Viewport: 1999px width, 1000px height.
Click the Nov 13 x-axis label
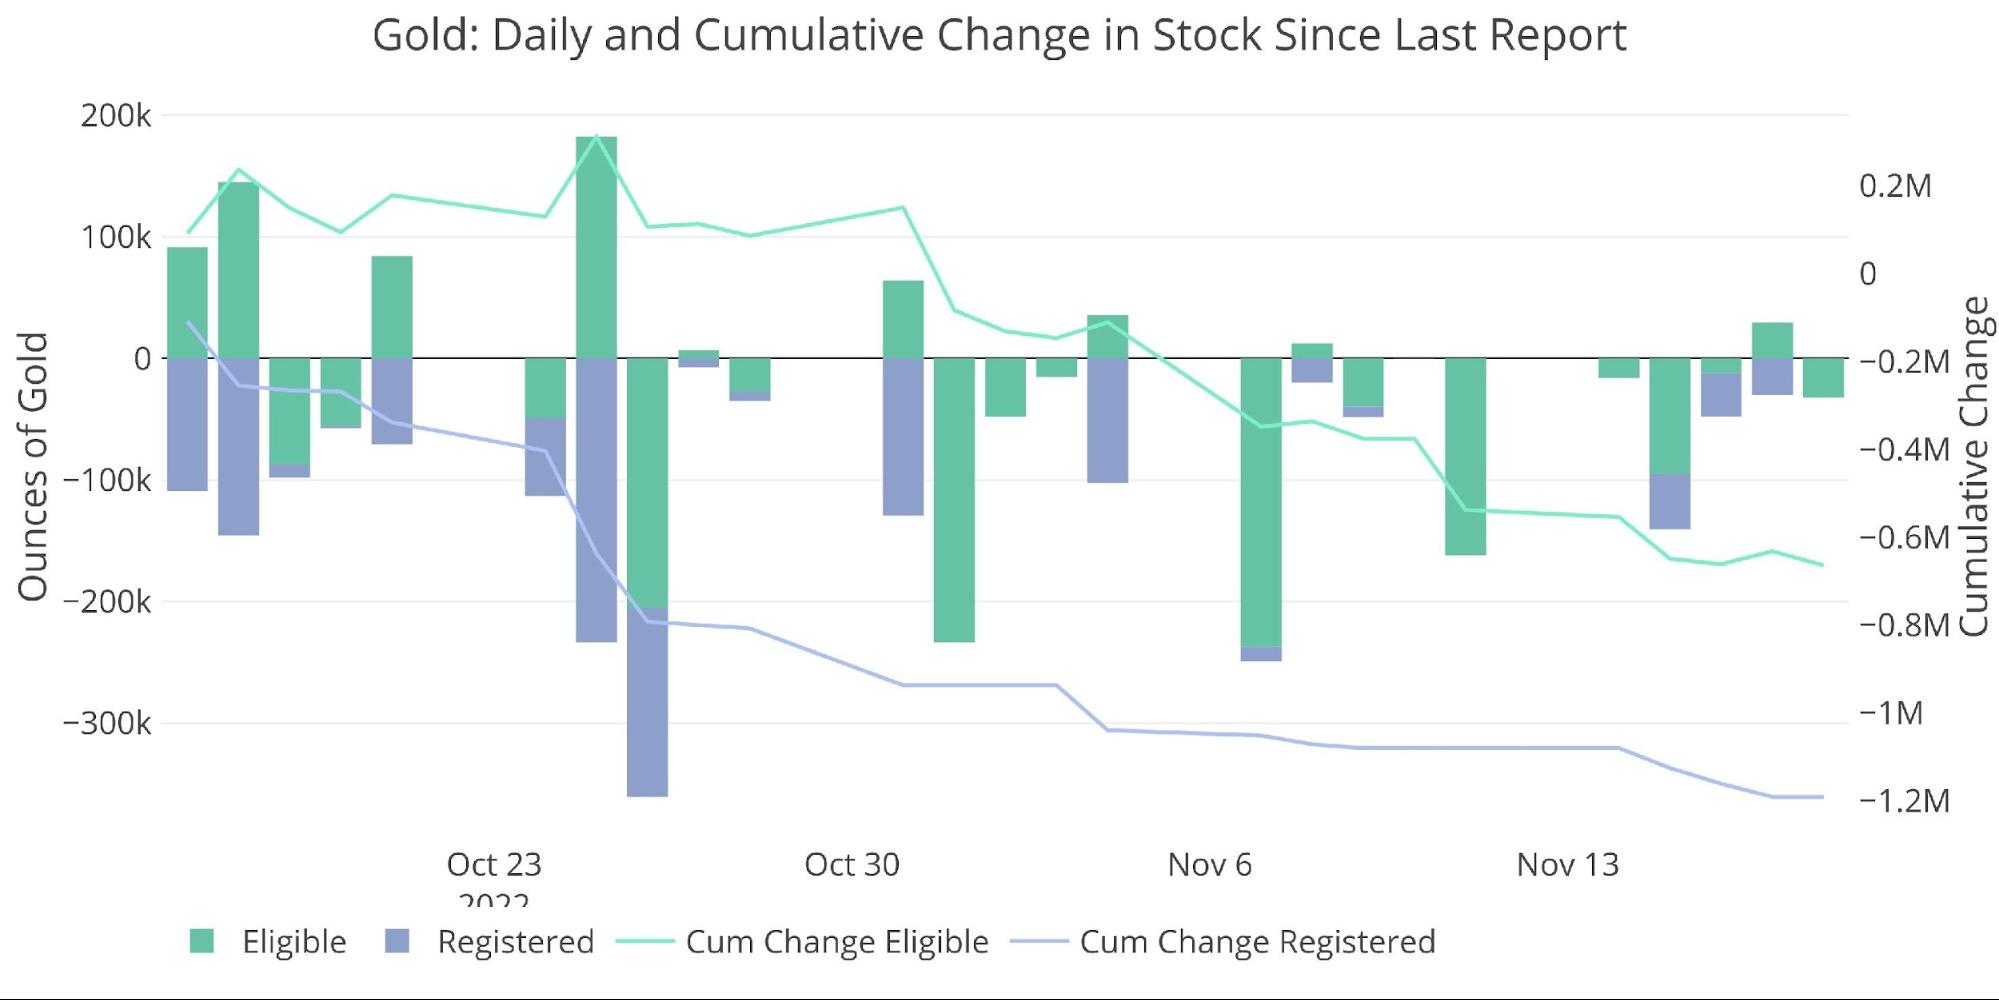tap(1567, 864)
